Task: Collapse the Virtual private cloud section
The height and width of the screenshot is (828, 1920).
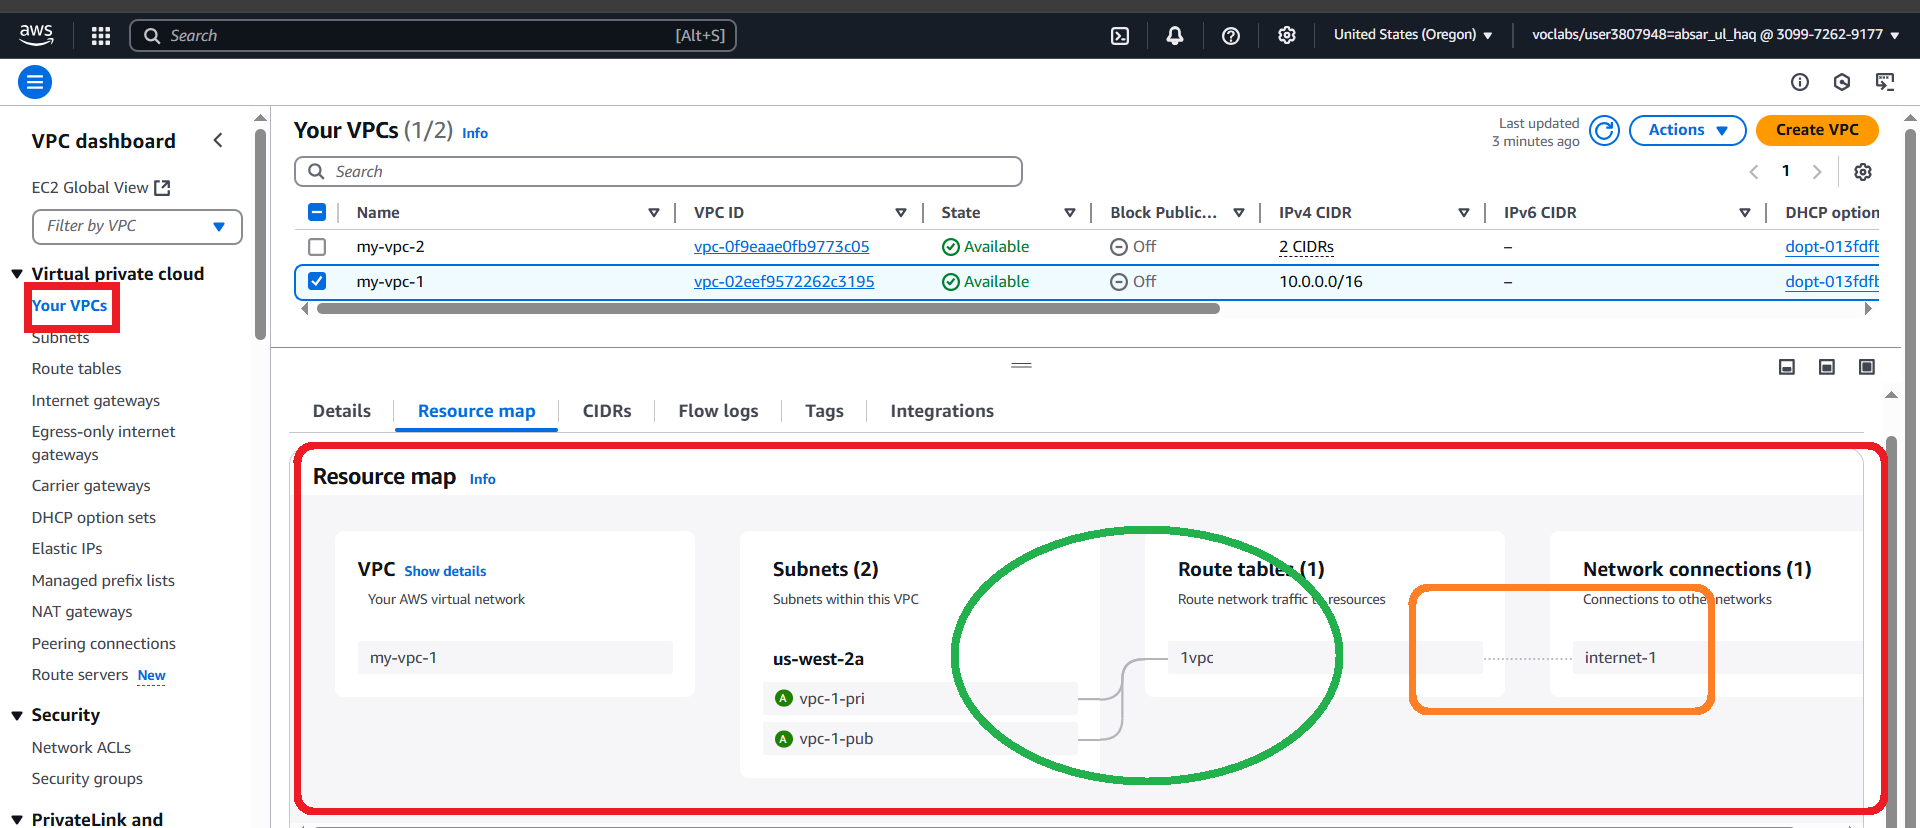Action: point(17,274)
